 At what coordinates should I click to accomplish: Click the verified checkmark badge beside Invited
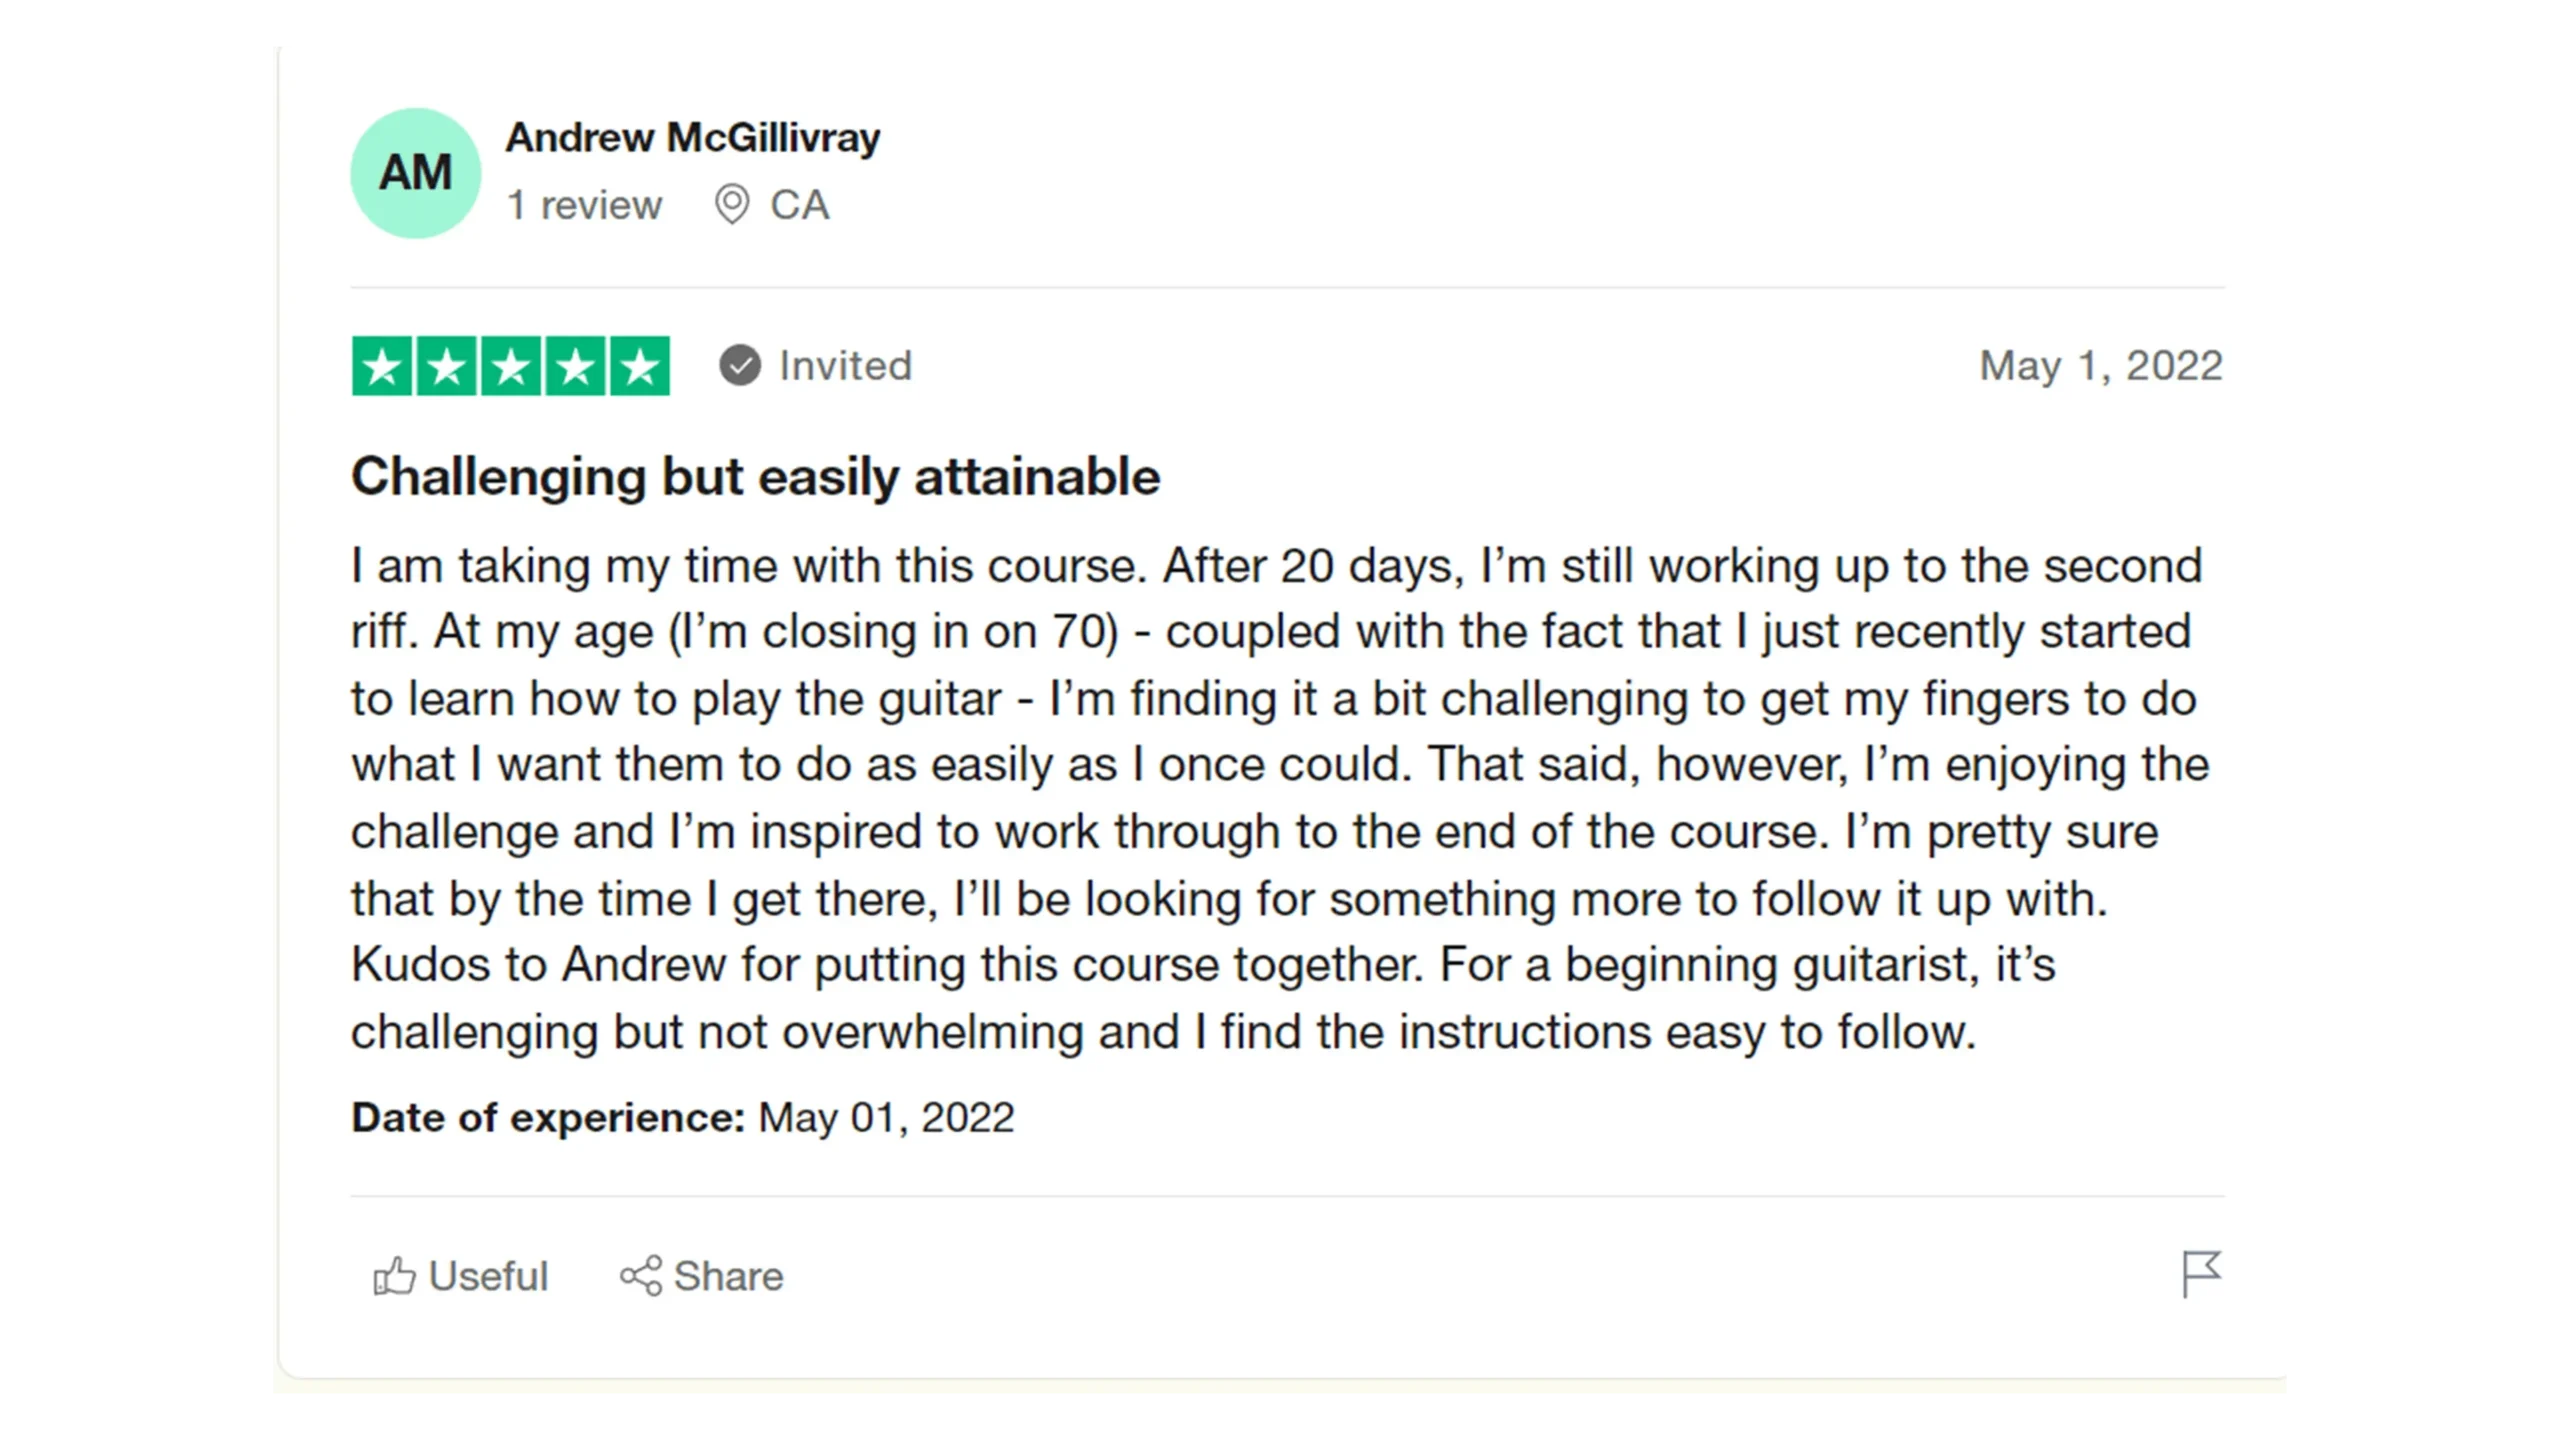(x=740, y=365)
